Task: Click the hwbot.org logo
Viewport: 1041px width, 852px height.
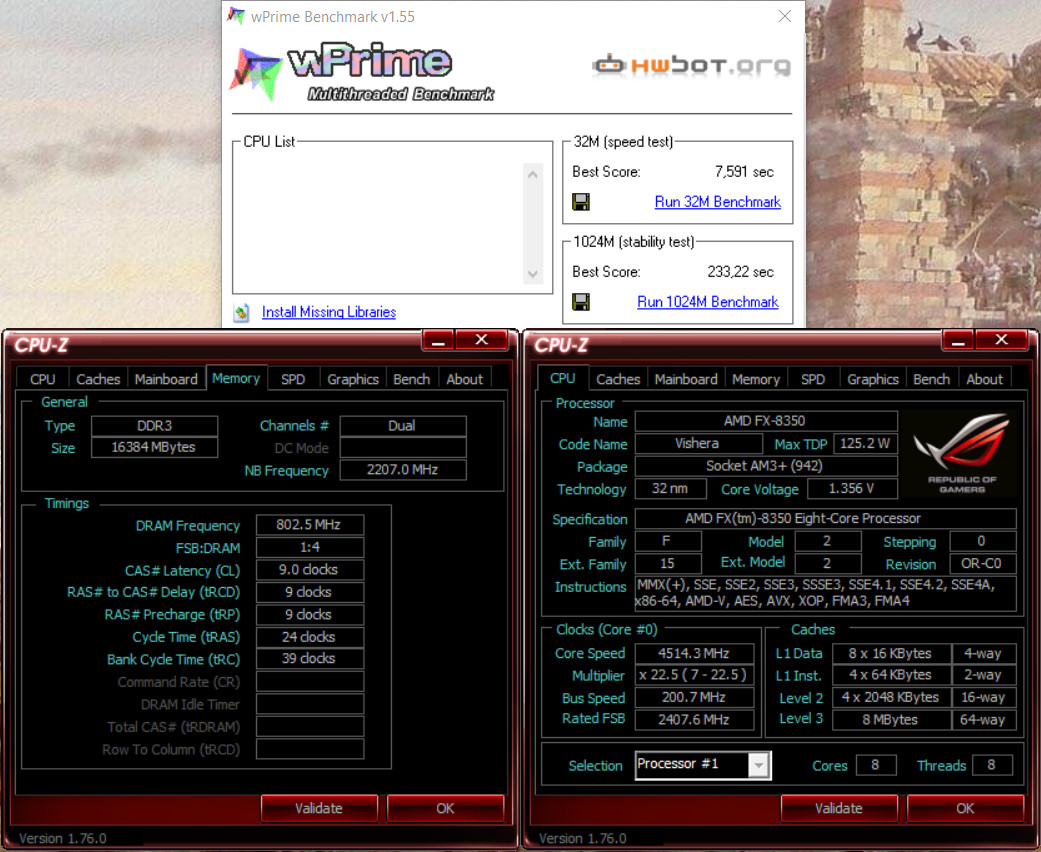Action: (x=691, y=66)
